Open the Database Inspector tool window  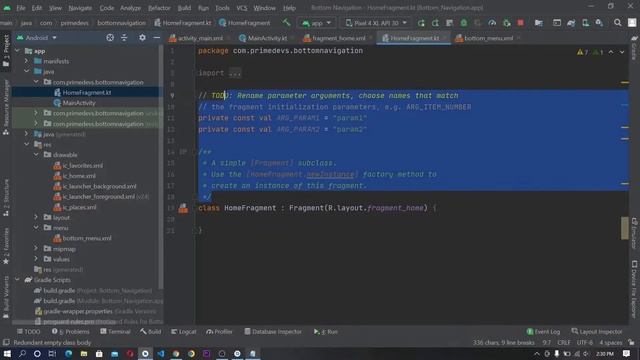[273, 331]
